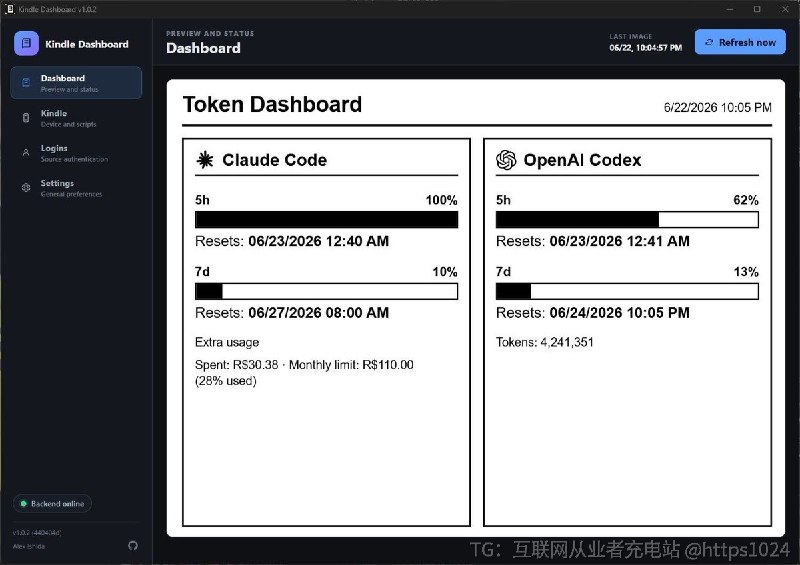Click the Extra usage label
This screenshot has height=565, width=800.
click(x=227, y=342)
